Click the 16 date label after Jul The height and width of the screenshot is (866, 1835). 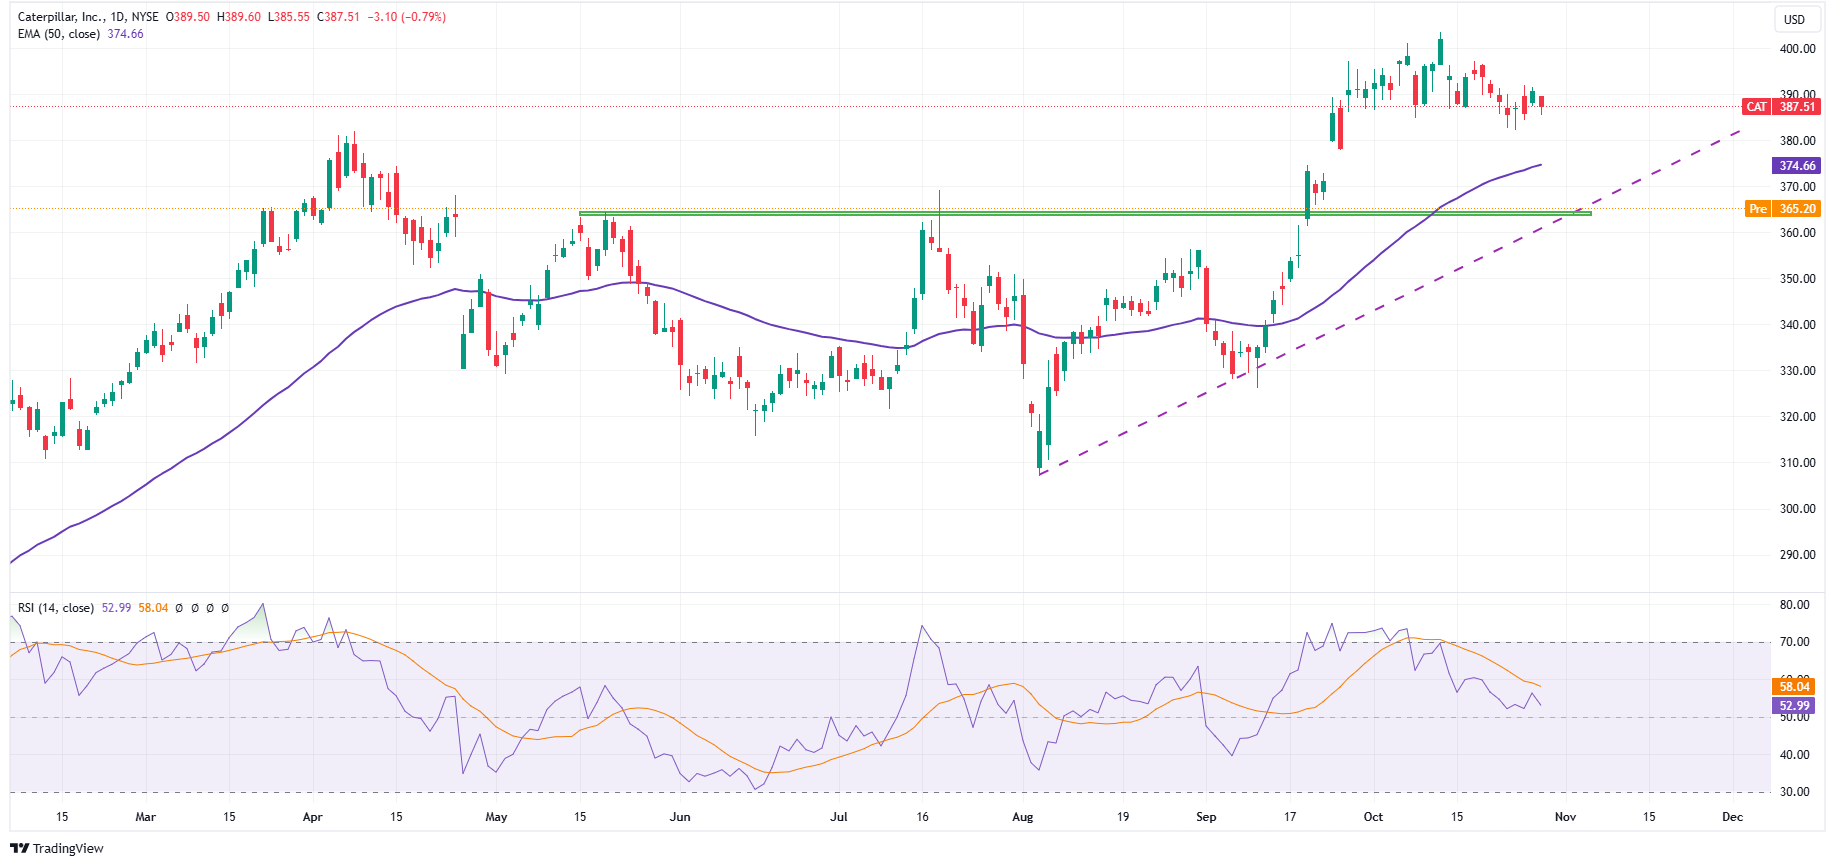[x=923, y=817]
